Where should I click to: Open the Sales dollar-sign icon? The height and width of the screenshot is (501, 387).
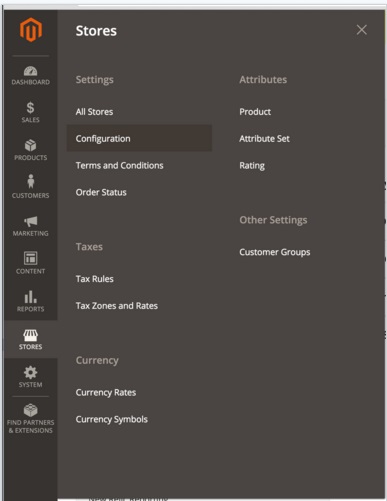pos(30,108)
